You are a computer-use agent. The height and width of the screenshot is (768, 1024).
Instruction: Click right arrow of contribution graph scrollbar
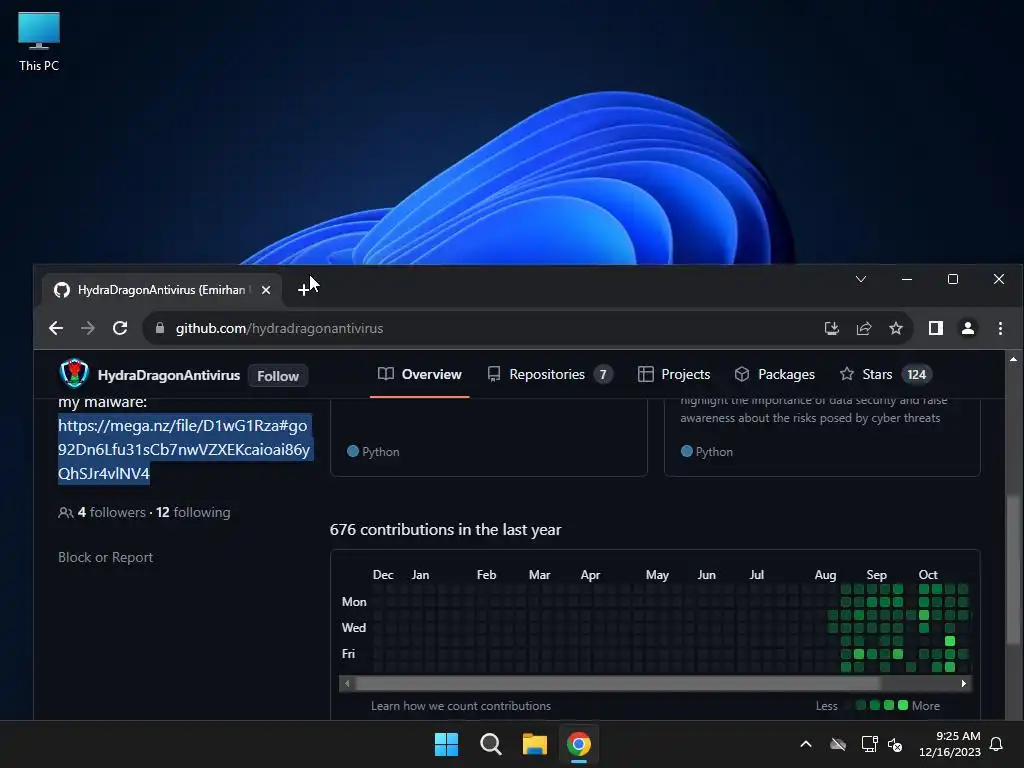point(964,683)
